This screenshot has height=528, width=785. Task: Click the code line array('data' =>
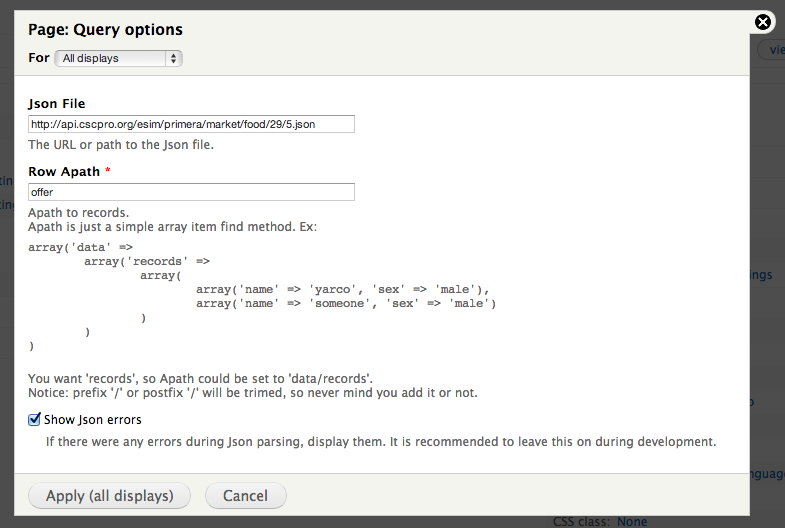point(80,248)
